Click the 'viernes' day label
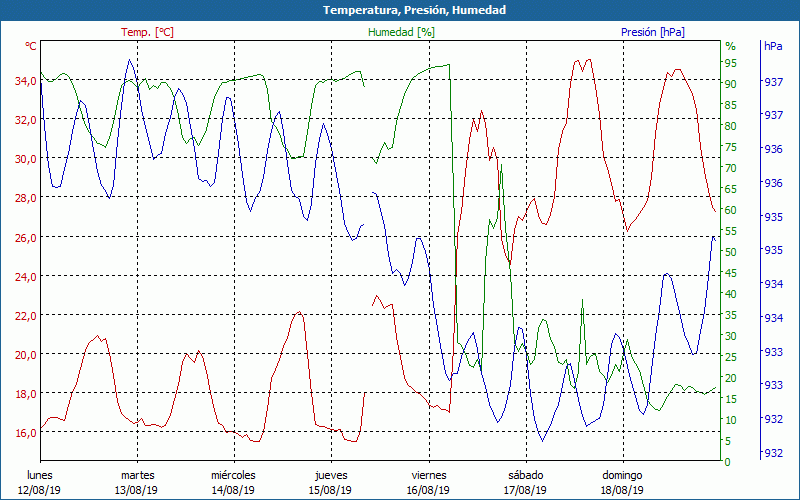 (x=429, y=475)
